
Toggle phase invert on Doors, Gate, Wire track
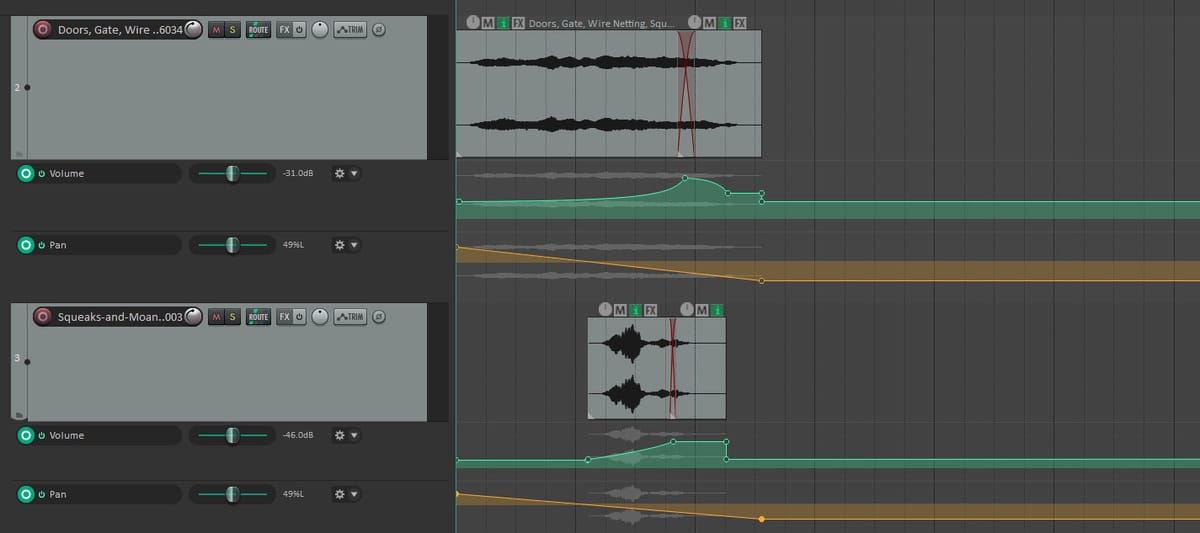click(379, 30)
